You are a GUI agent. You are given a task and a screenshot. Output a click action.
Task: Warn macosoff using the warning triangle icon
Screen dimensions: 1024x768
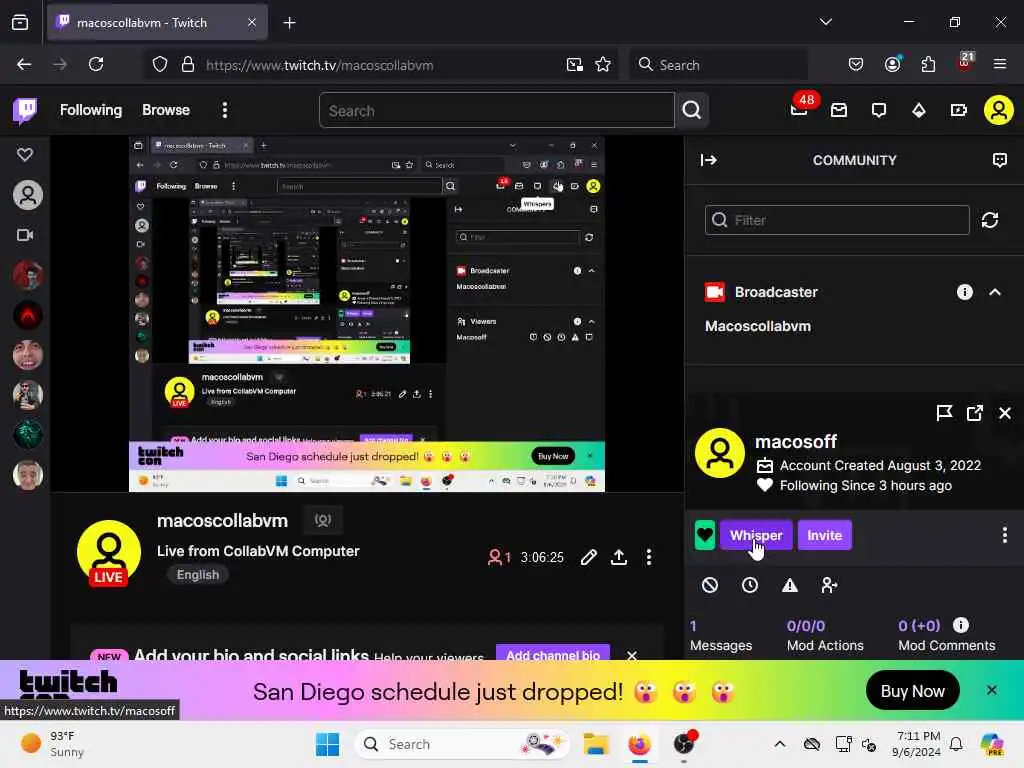[790, 585]
